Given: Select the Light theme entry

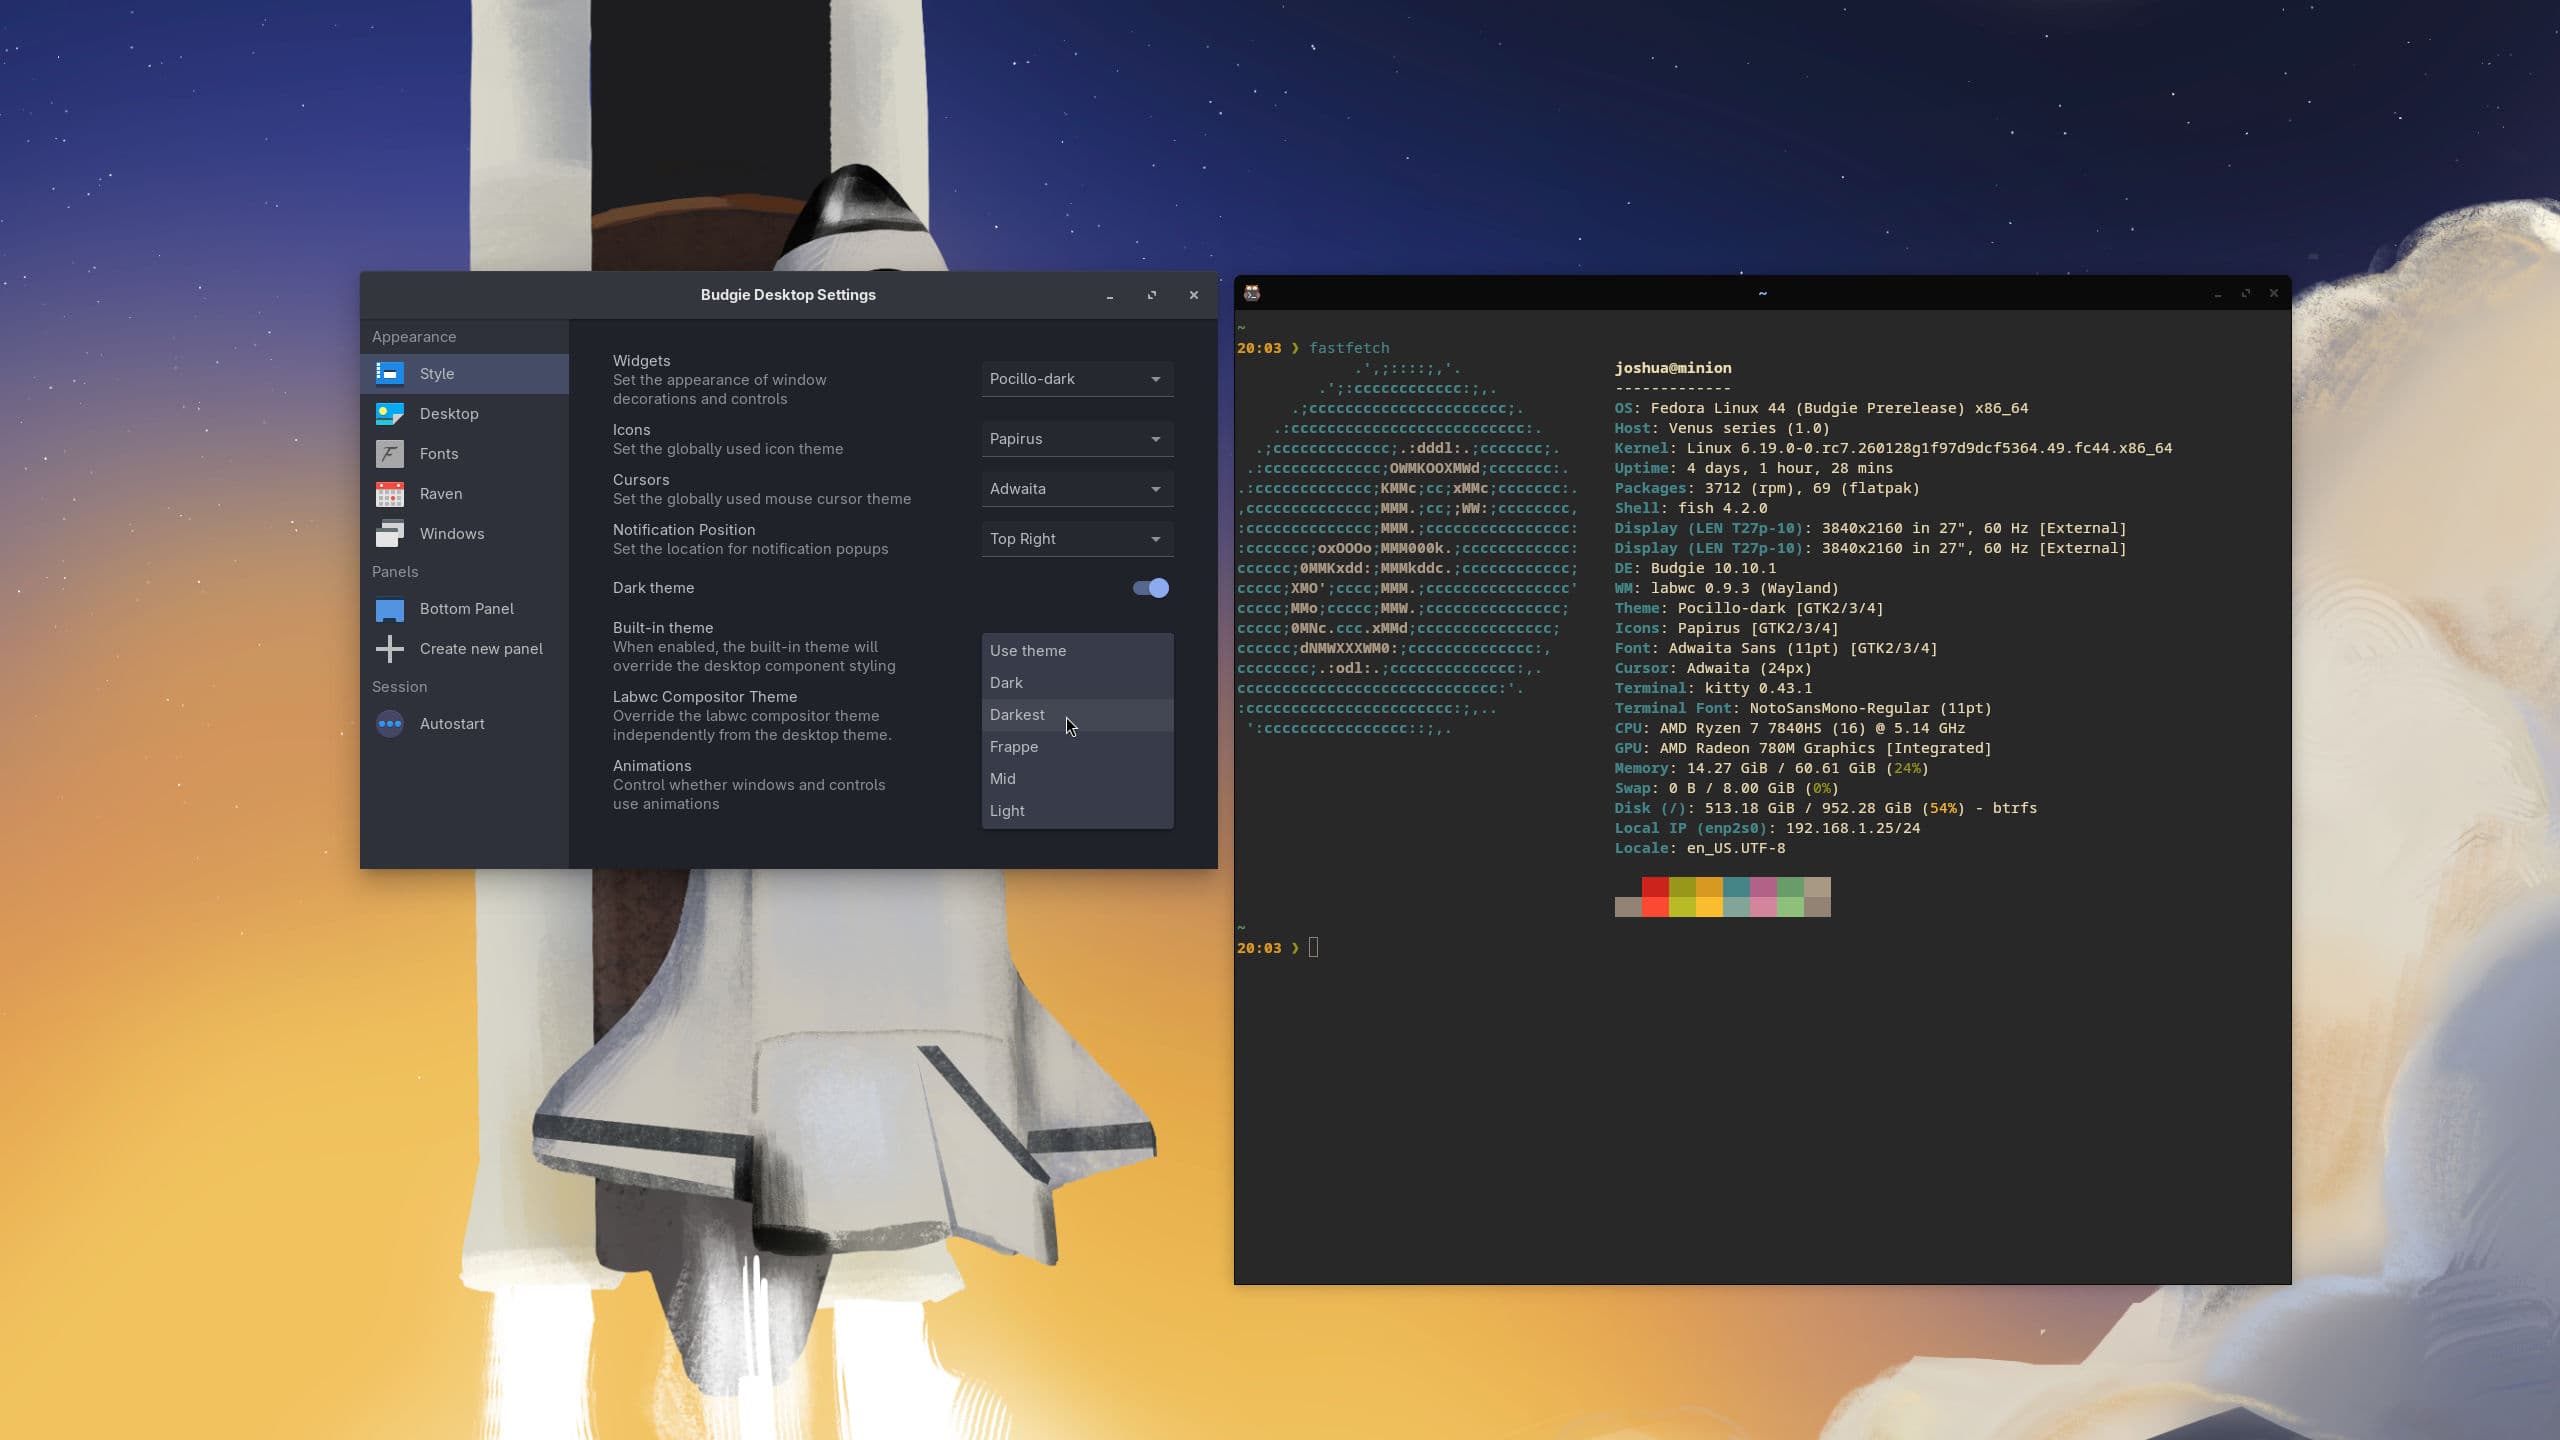Looking at the screenshot, I should coord(1007,811).
